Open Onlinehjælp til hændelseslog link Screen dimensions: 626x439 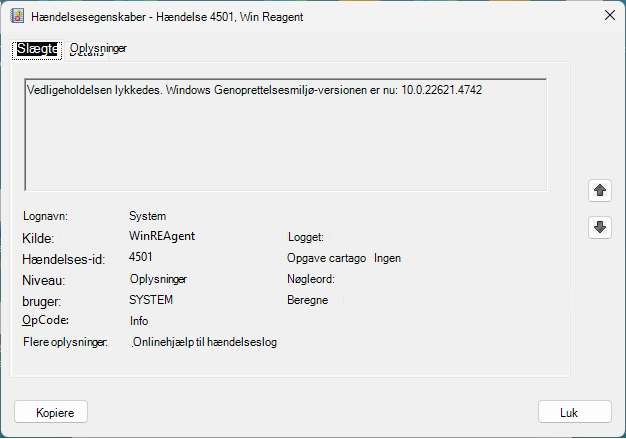[204, 342]
